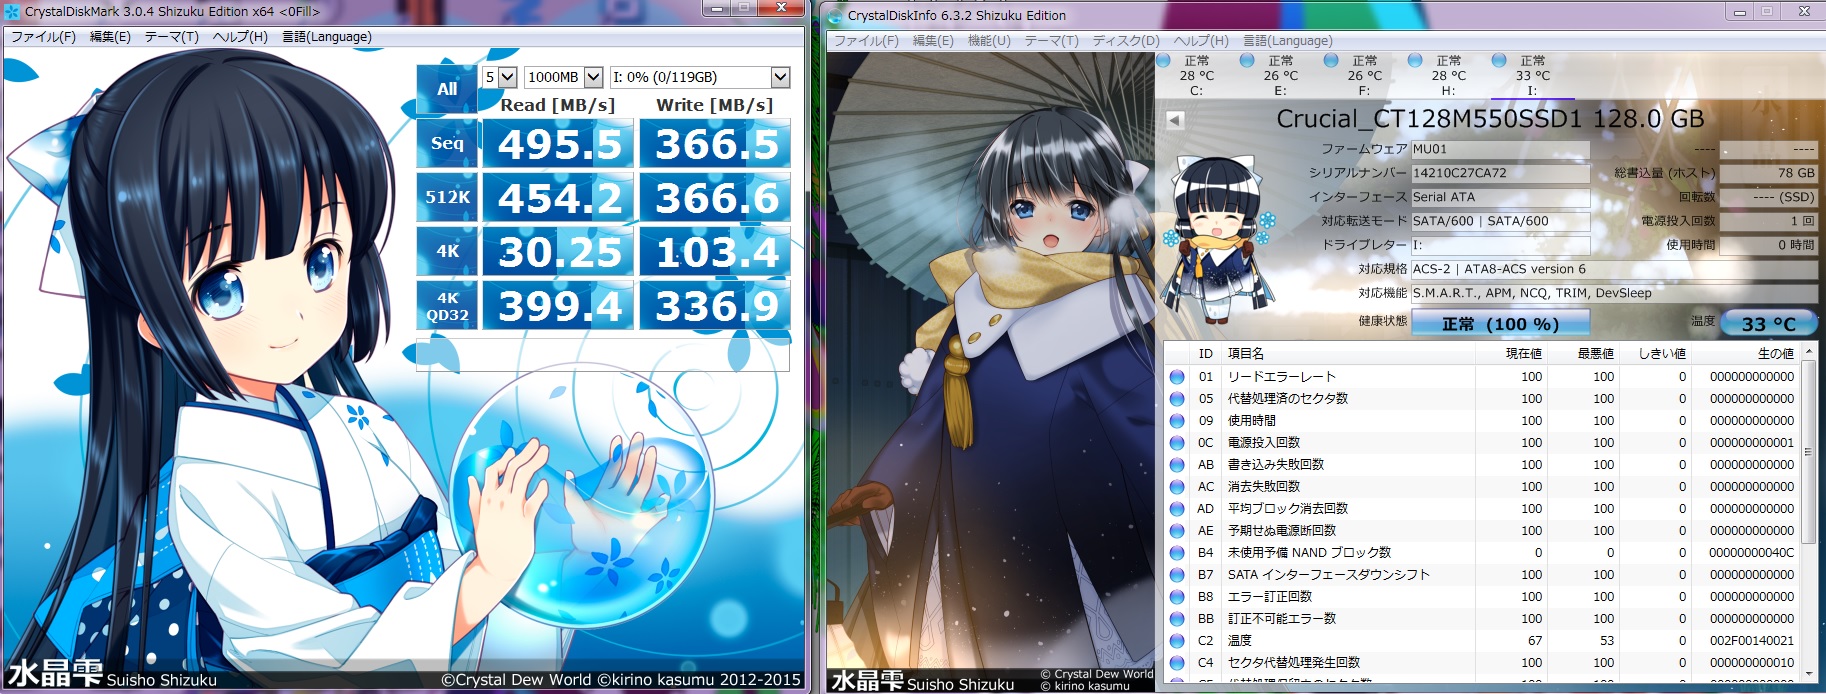Start the 4K QD32 benchmark test
This screenshot has width=1826, height=694.
pos(447,305)
